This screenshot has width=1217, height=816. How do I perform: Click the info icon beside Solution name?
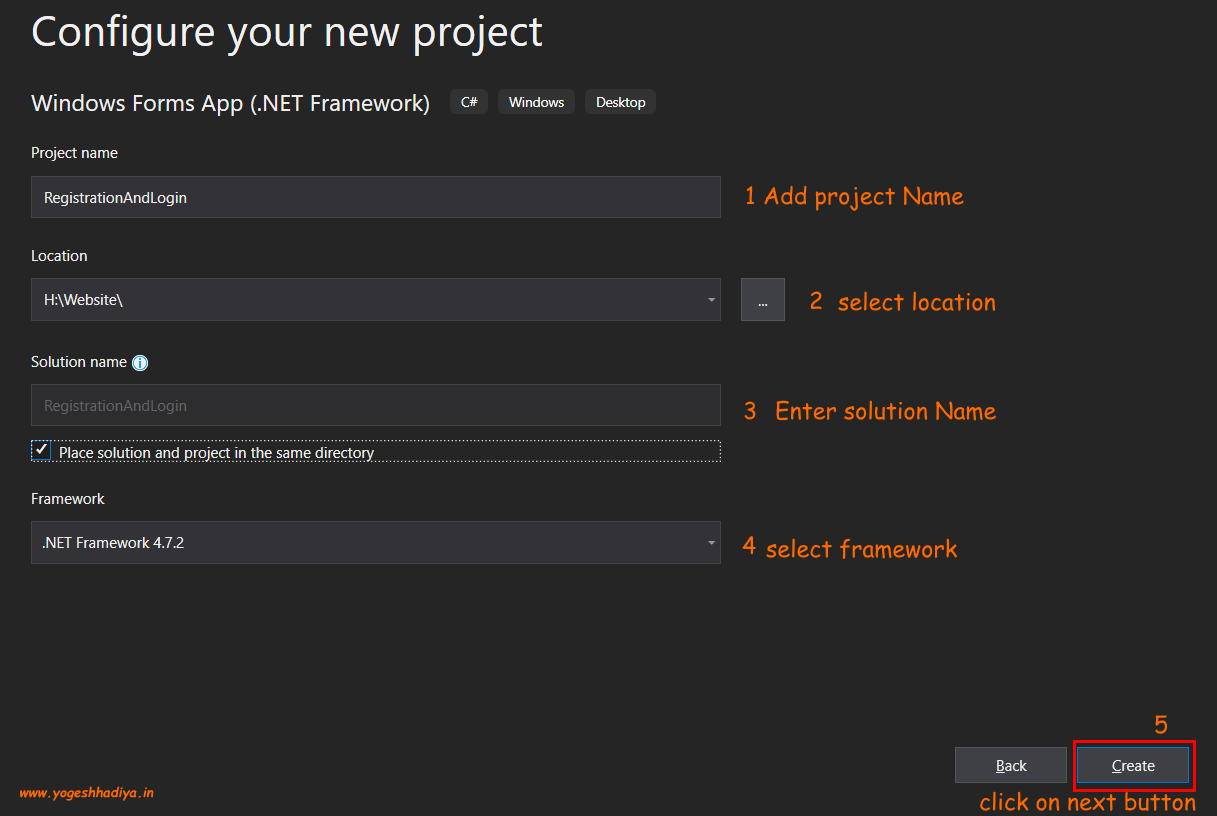(140, 363)
